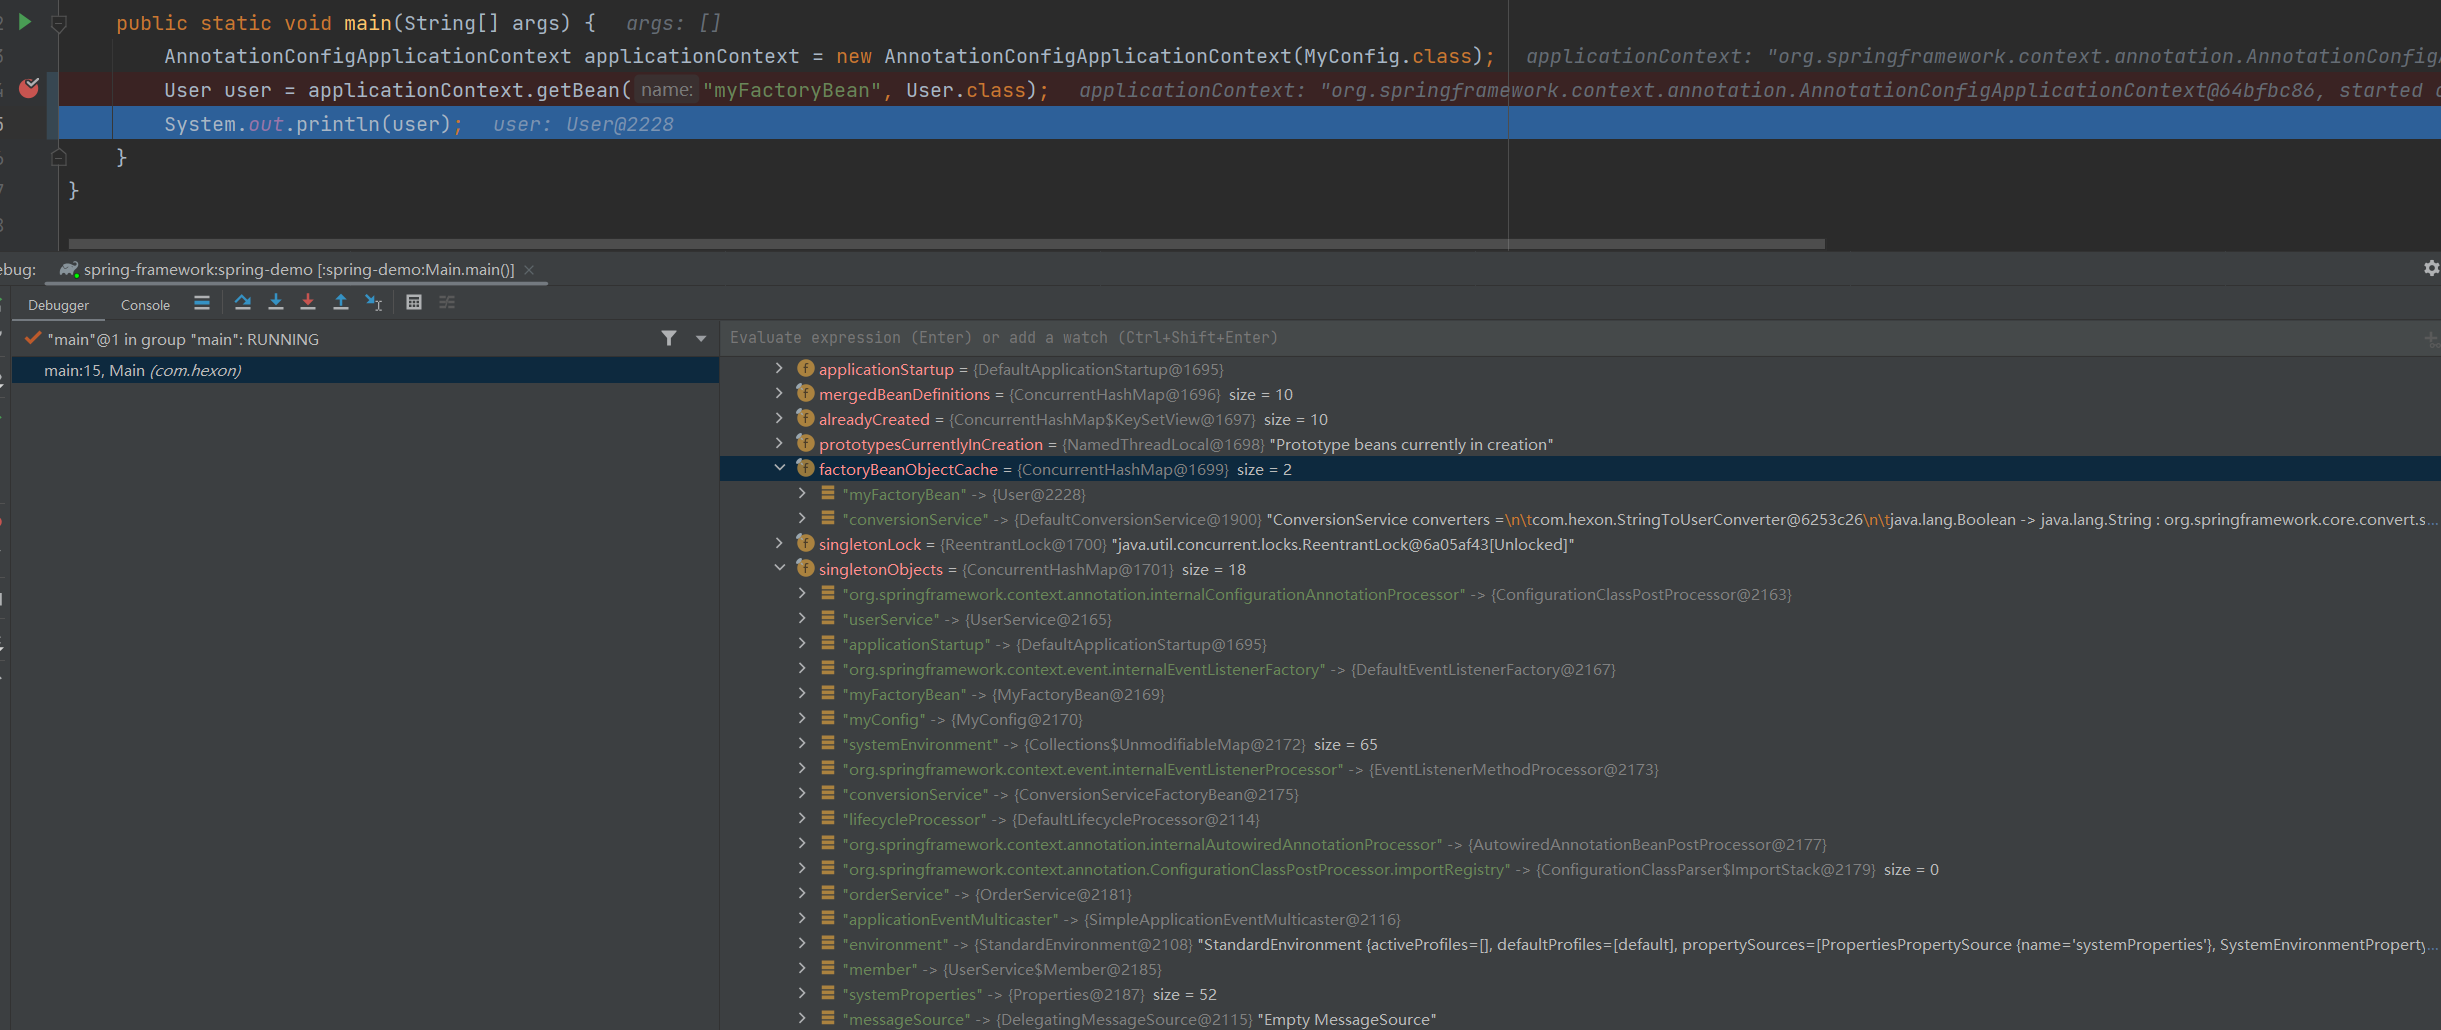Click the Show Execution Point icon

(202, 302)
